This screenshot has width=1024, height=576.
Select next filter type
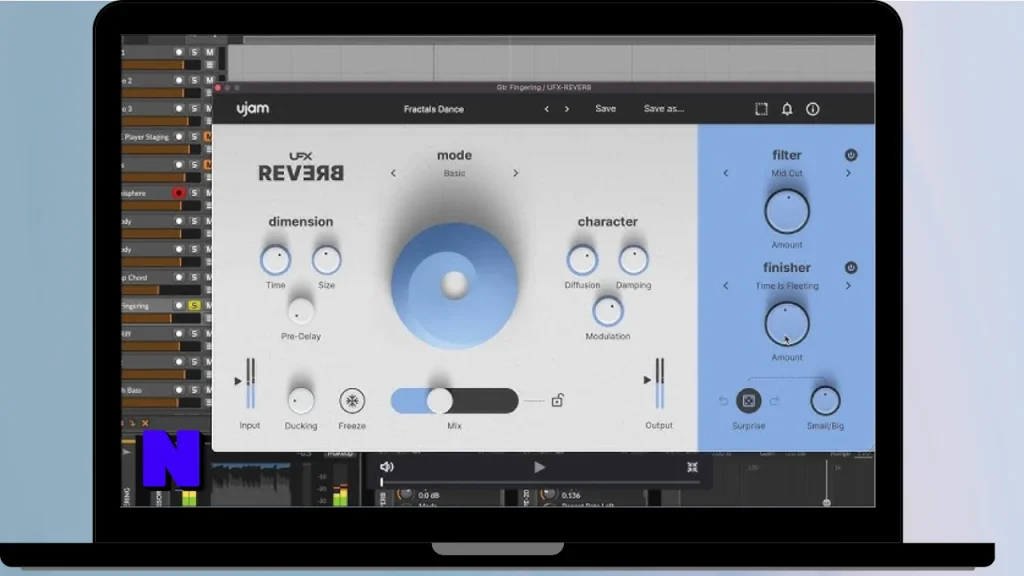[x=848, y=173]
